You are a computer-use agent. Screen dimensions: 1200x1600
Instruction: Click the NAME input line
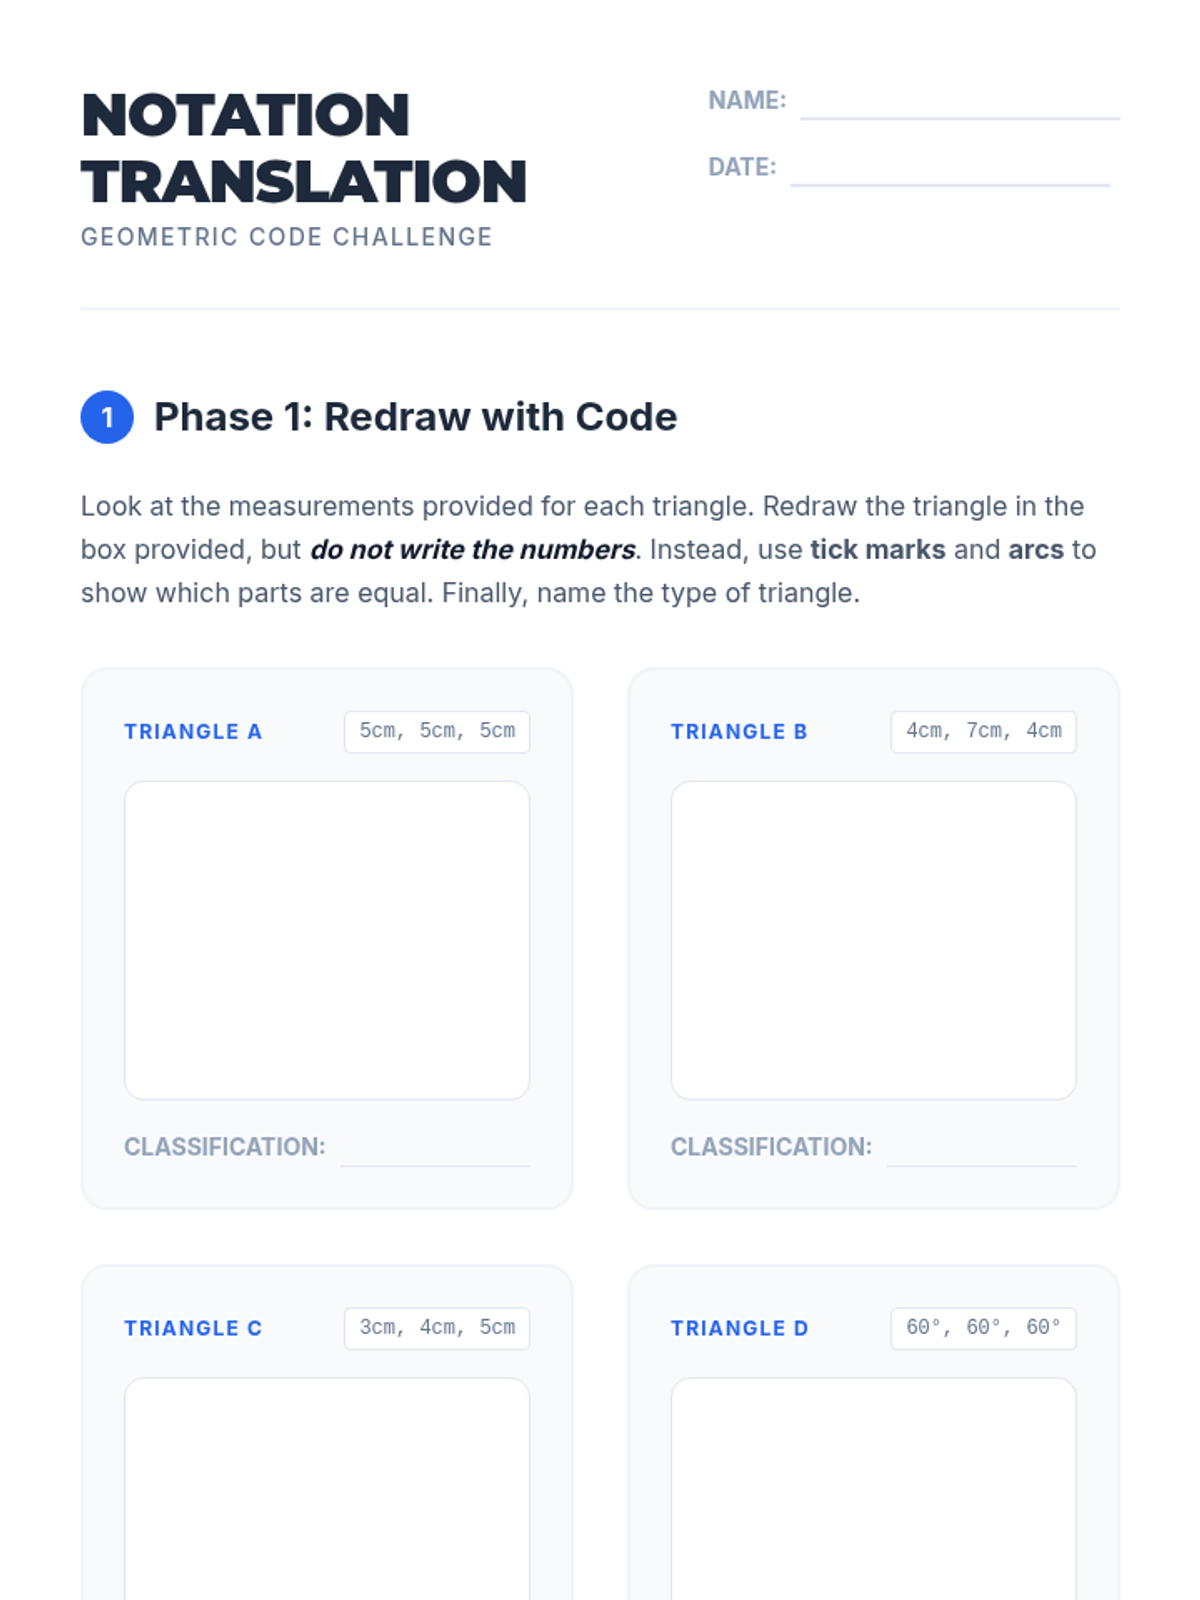960,102
